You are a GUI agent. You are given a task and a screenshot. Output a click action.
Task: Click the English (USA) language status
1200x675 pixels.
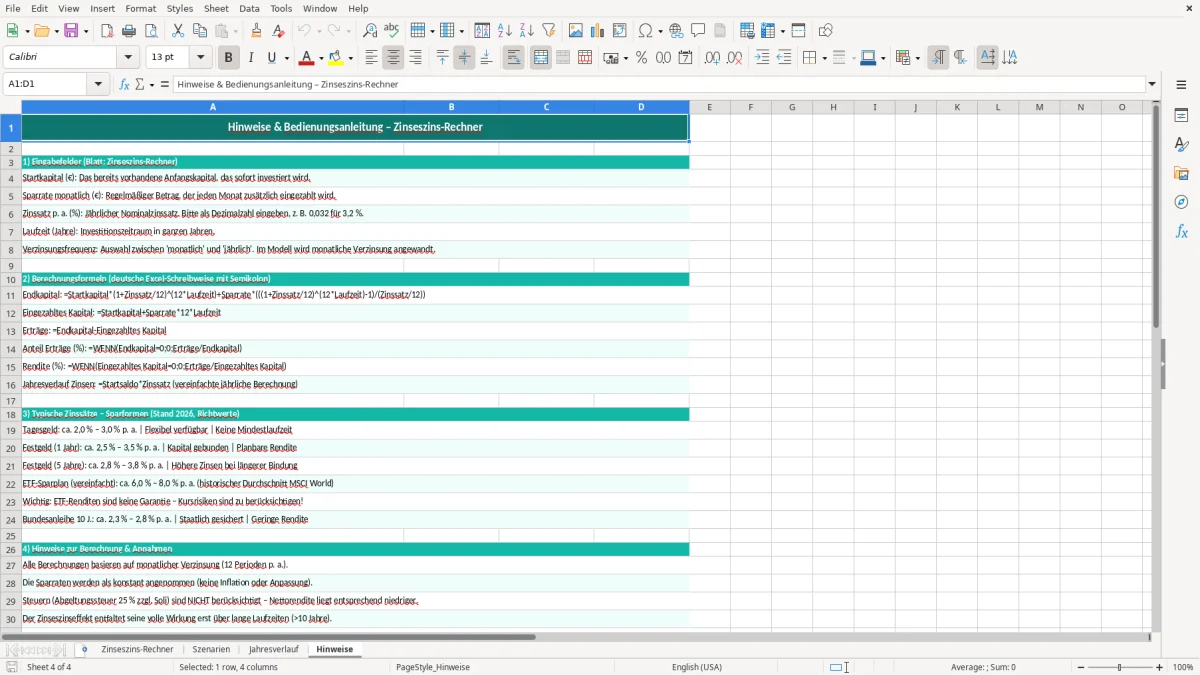(696, 667)
